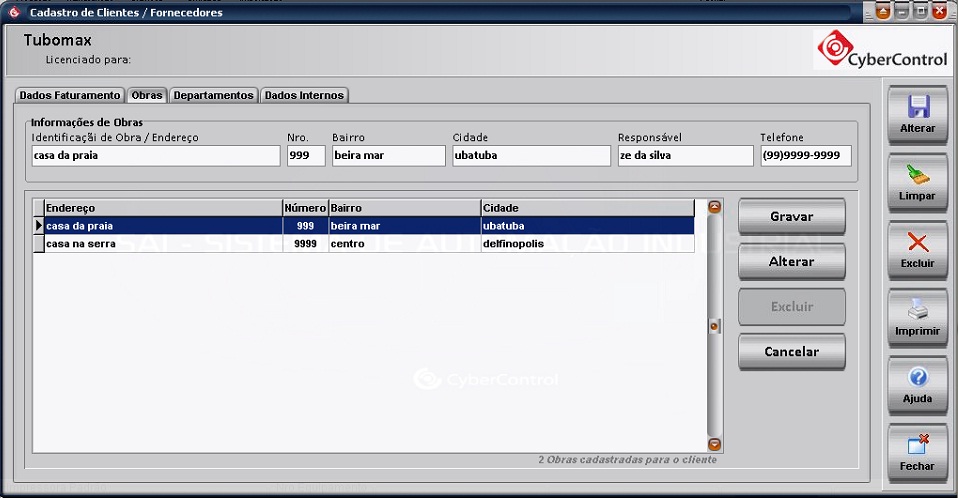Click the grid scrollbar middle thumb
This screenshot has width=958, height=498.
click(x=714, y=326)
